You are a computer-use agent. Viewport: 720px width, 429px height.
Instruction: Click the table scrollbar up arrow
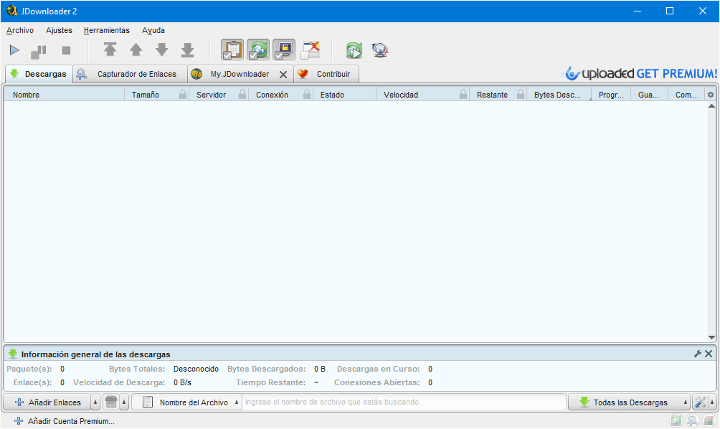711,106
